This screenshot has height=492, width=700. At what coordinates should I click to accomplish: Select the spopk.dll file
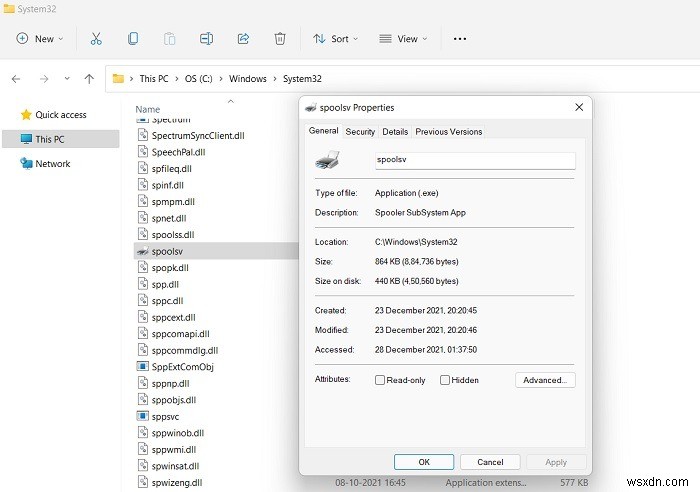[170, 268]
